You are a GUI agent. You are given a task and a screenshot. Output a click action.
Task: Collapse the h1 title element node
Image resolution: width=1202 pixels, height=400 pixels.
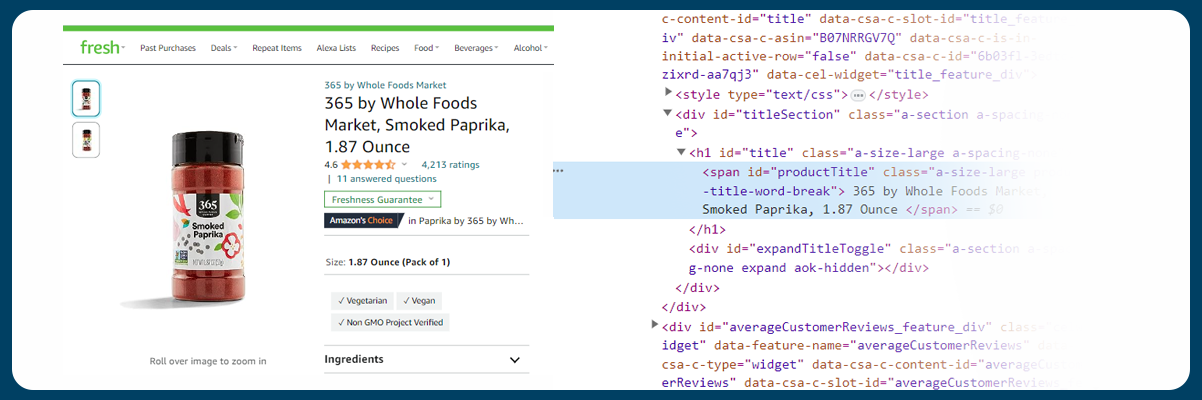[682, 153]
